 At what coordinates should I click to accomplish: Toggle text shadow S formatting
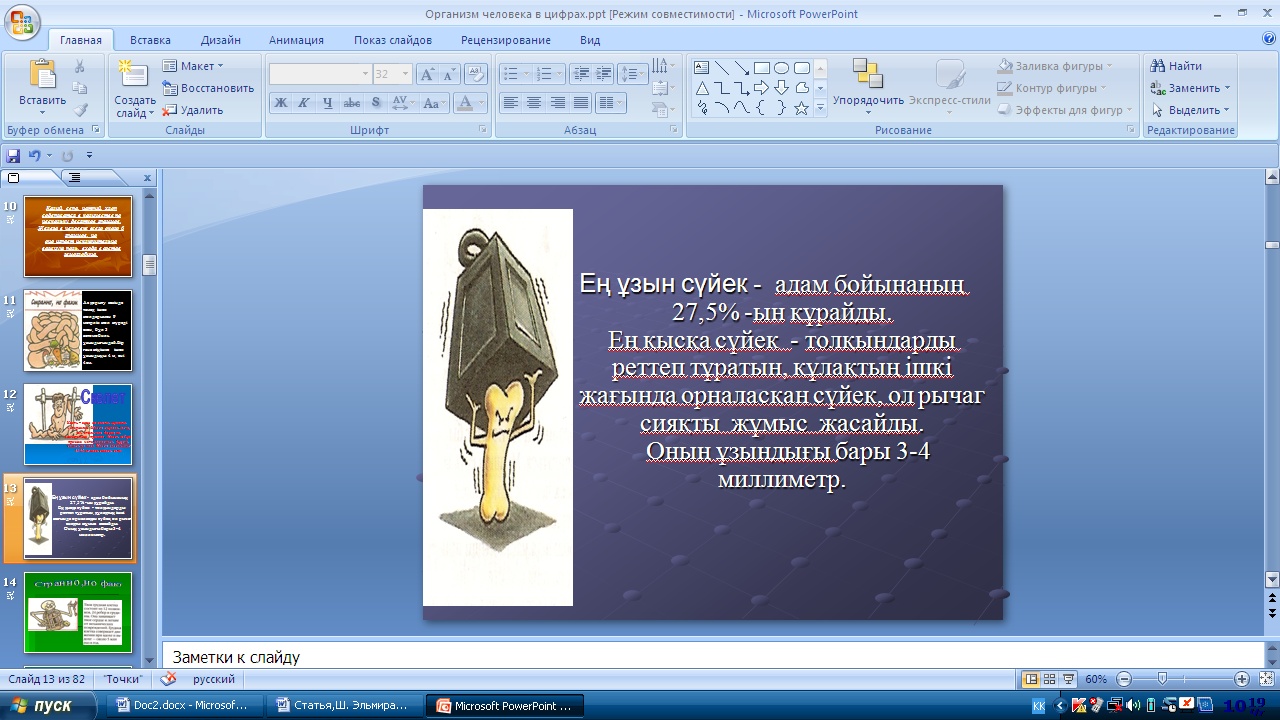(x=375, y=103)
